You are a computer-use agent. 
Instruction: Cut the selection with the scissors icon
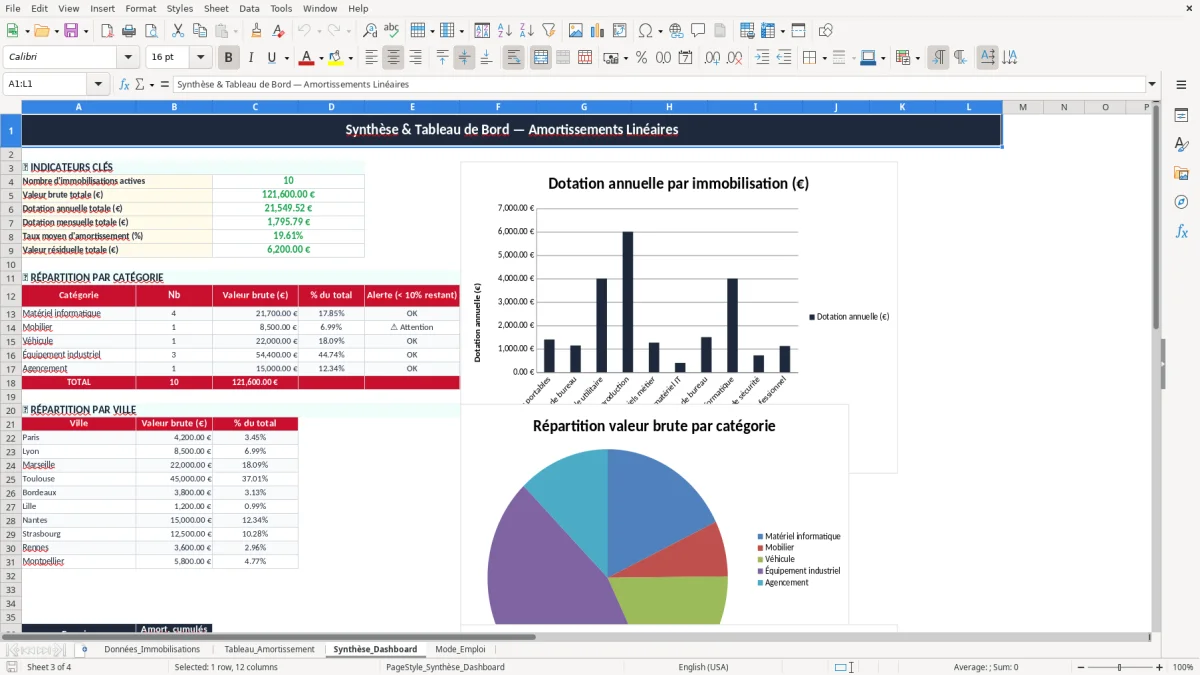point(177,31)
